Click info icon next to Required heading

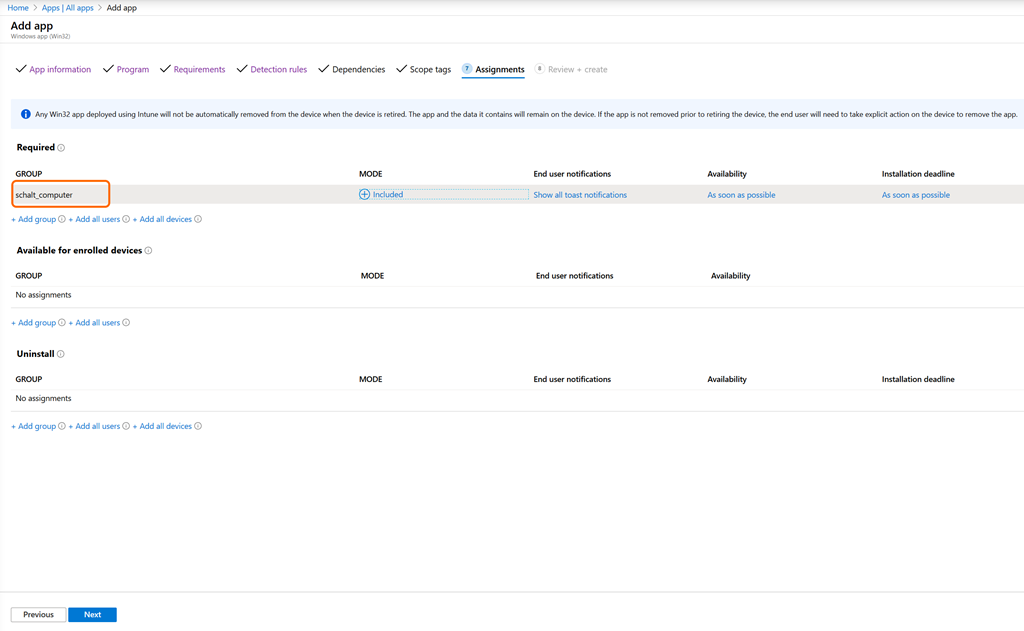[61, 148]
